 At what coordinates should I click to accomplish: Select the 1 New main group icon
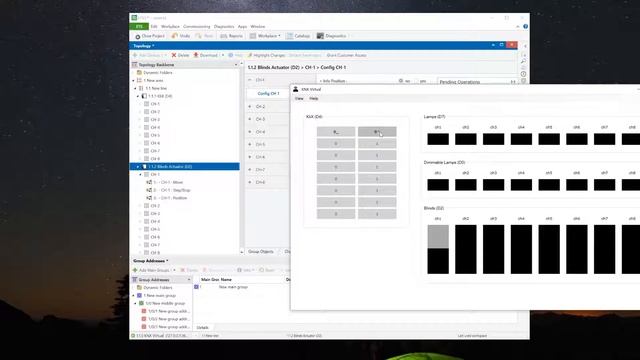[x=140, y=296]
